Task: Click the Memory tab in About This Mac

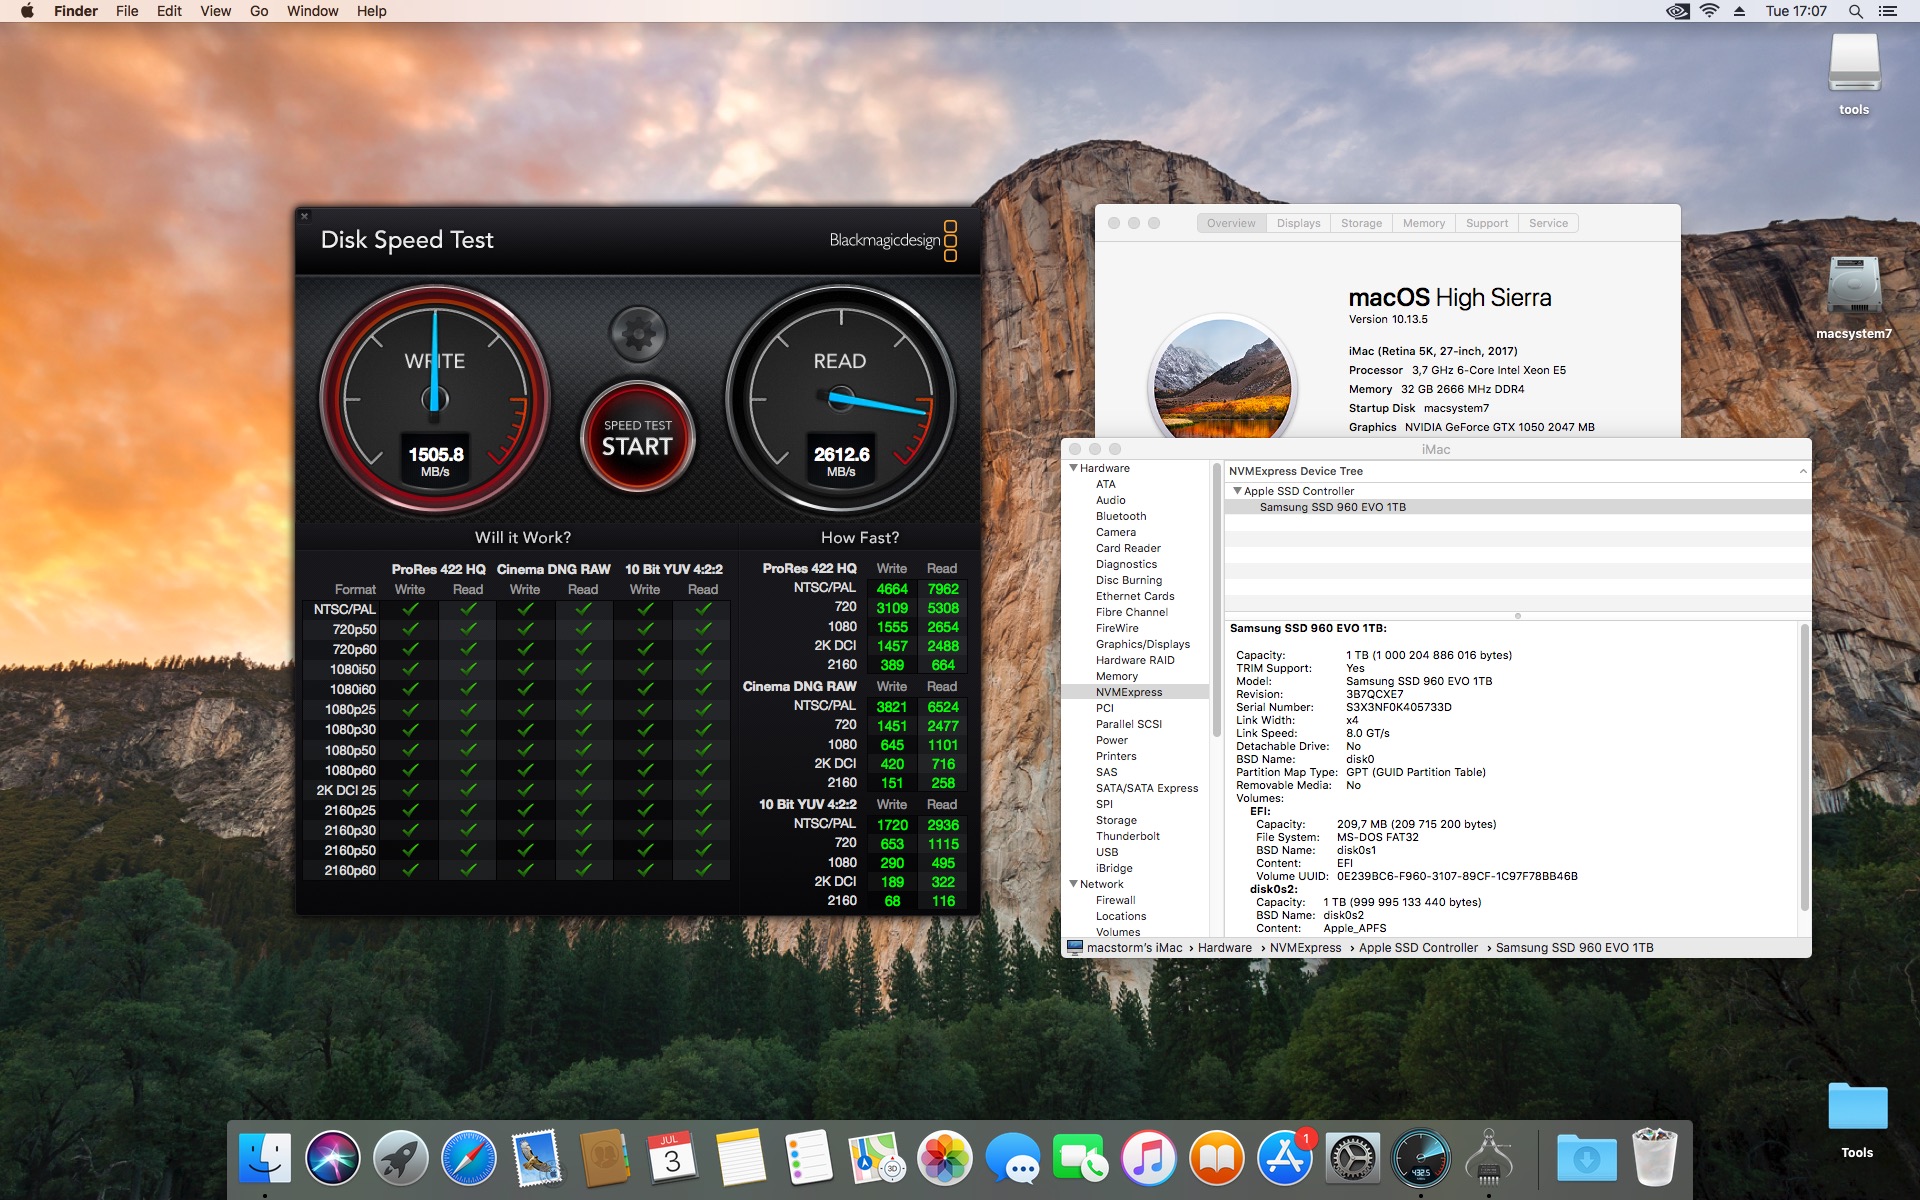Action: point(1423,223)
